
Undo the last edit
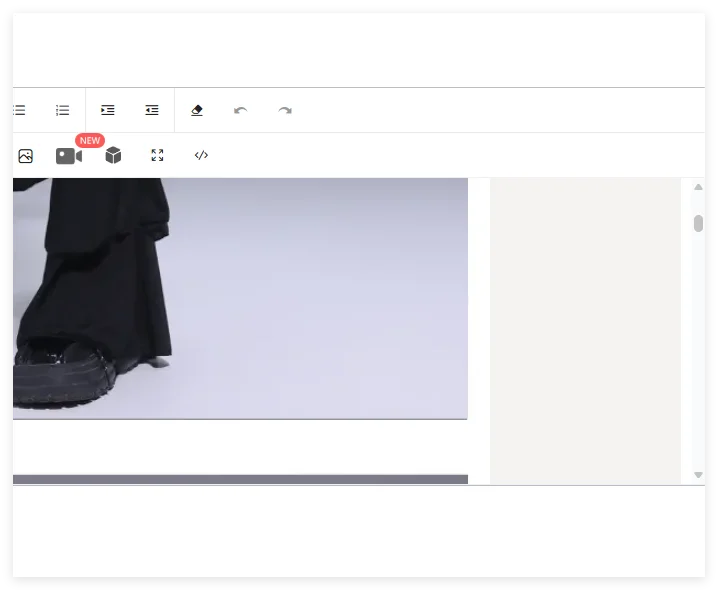pyautogui.click(x=240, y=110)
